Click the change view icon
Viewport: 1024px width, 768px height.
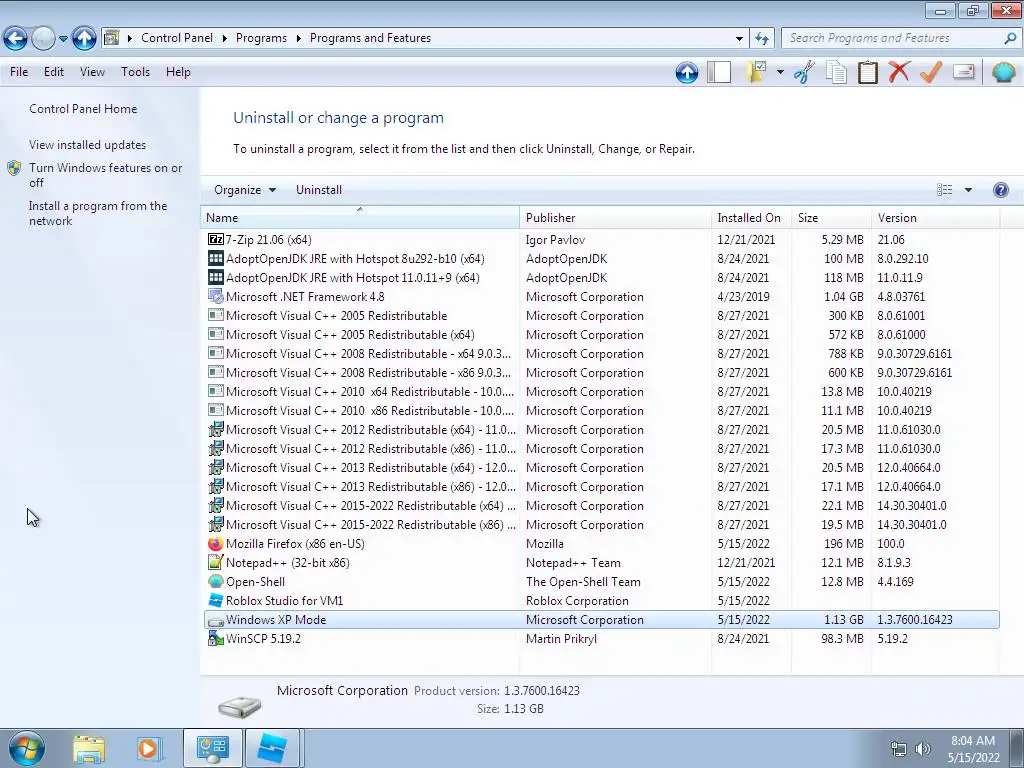click(x=944, y=190)
